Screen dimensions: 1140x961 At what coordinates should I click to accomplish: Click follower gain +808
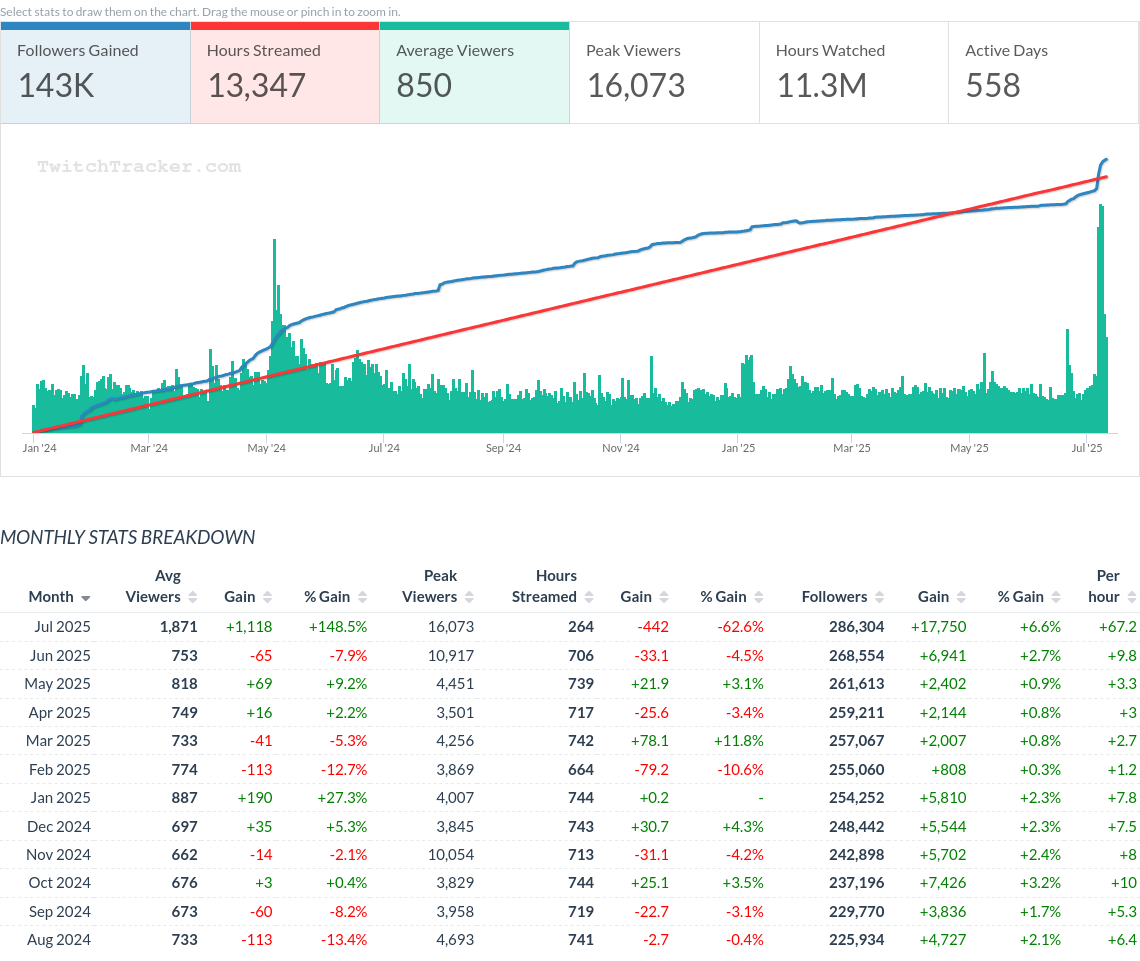pyautogui.click(x=949, y=770)
